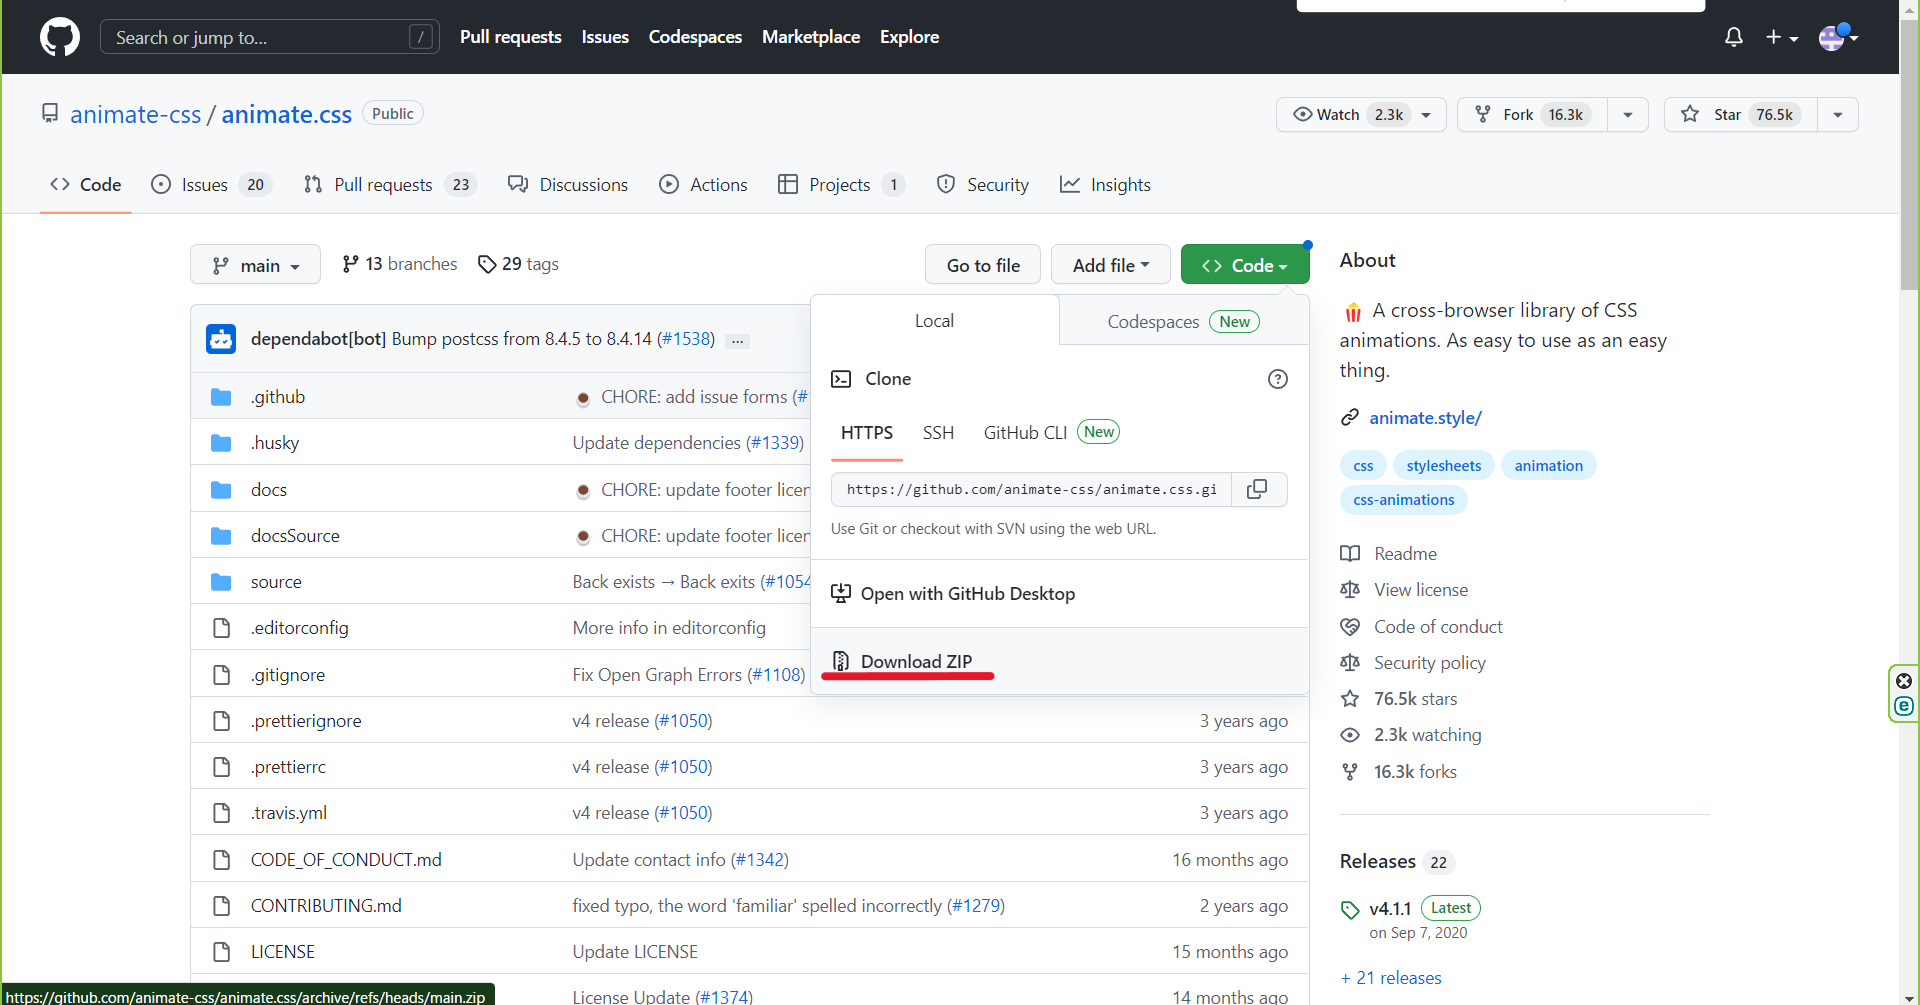Click the 29 tags link

click(518, 264)
